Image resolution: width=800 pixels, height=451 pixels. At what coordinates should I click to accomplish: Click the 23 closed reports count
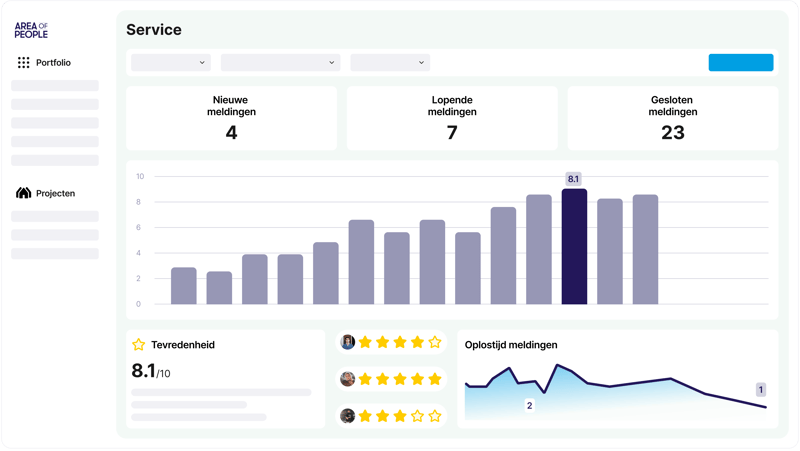click(673, 133)
